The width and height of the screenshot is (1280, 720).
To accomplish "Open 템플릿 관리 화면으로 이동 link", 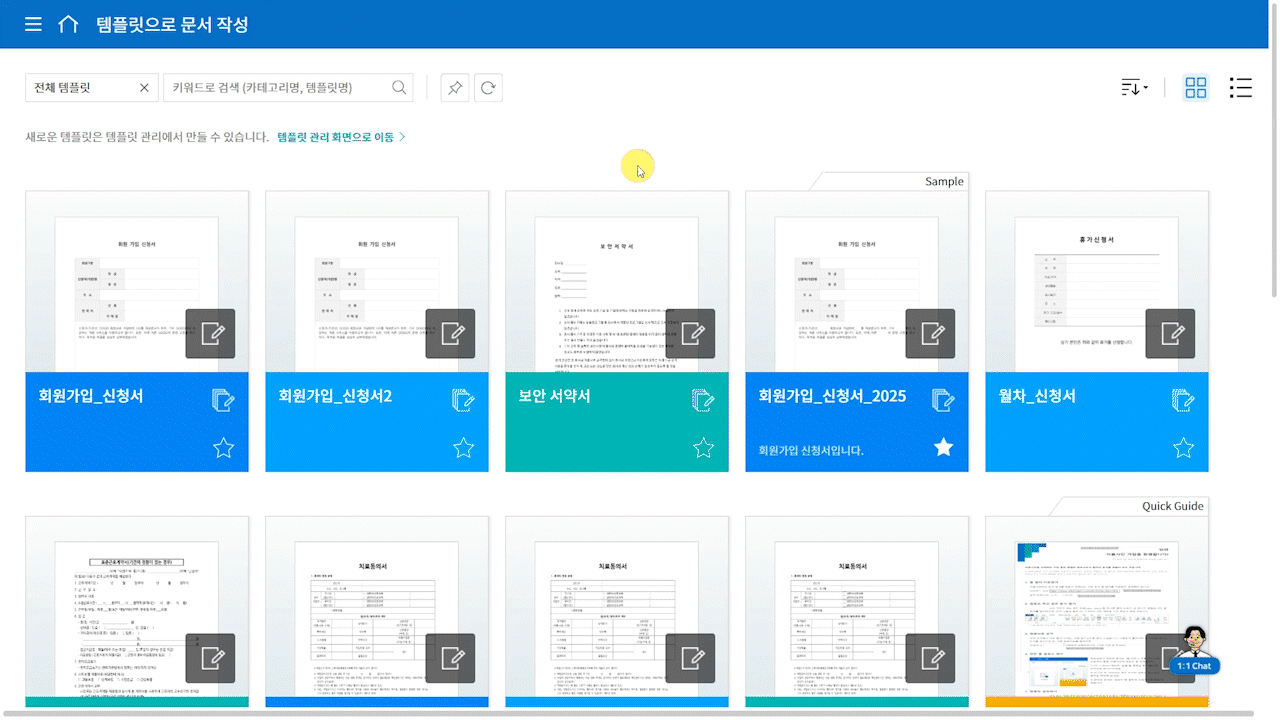I will (x=340, y=137).
